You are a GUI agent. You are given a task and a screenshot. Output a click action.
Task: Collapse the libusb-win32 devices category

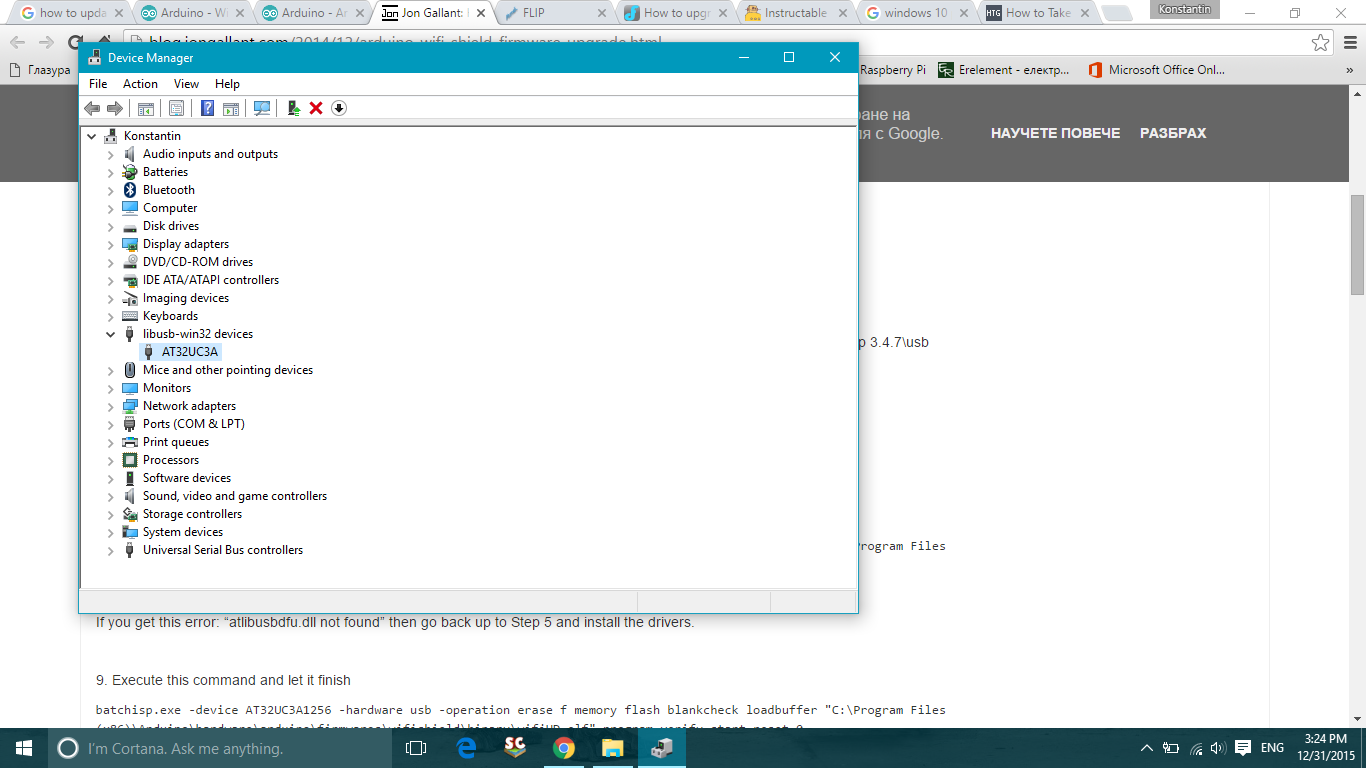(x=110, y=333)
